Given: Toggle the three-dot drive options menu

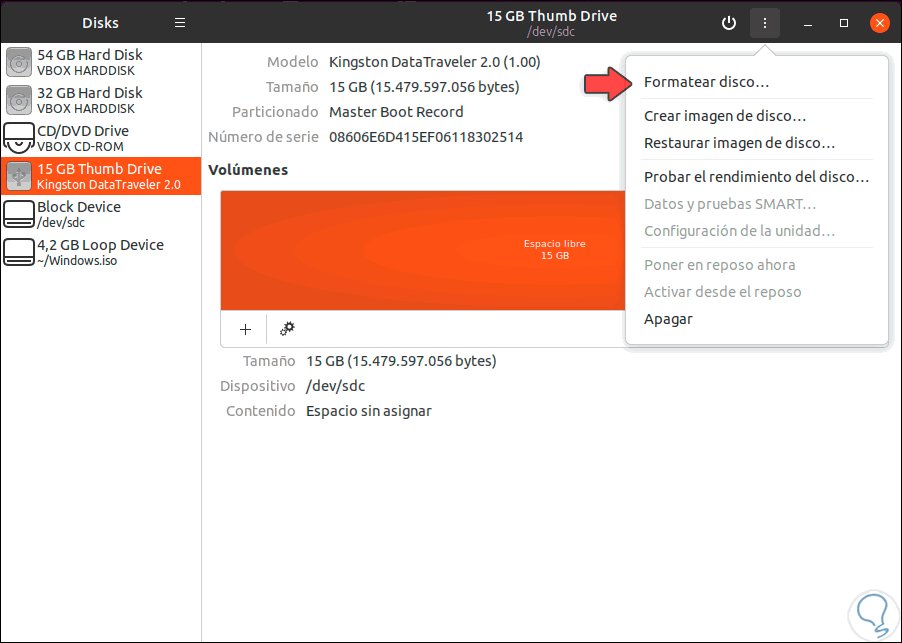Looking at the screenshot, I should [x=765, y=23].
